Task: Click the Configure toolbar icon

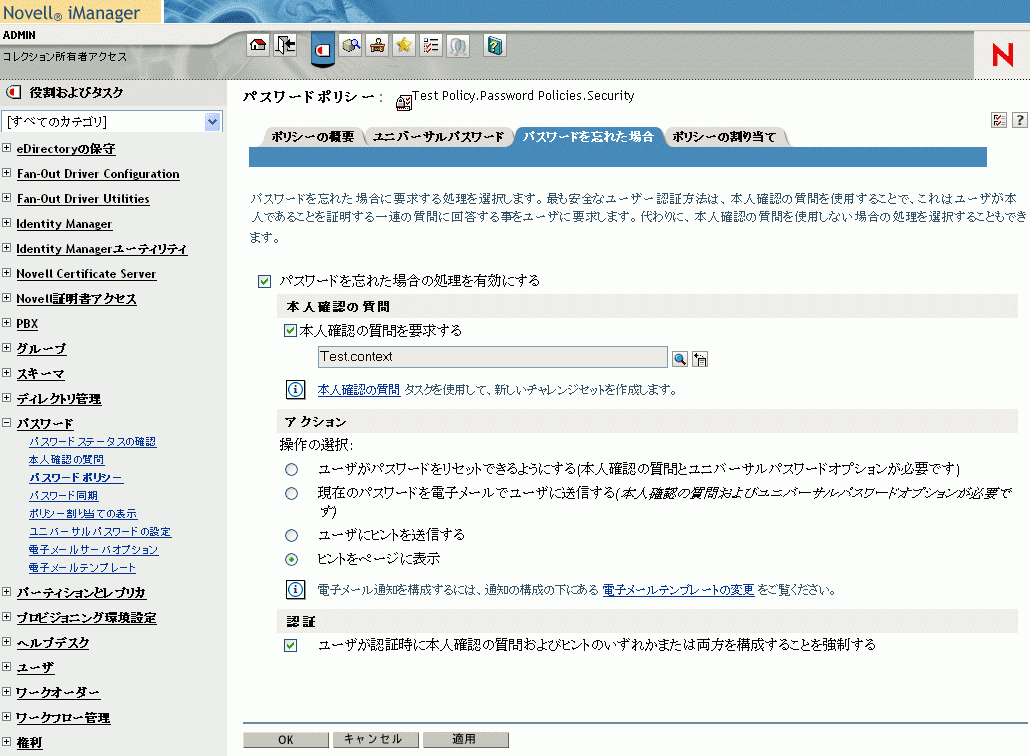Action: coord(377,45)
